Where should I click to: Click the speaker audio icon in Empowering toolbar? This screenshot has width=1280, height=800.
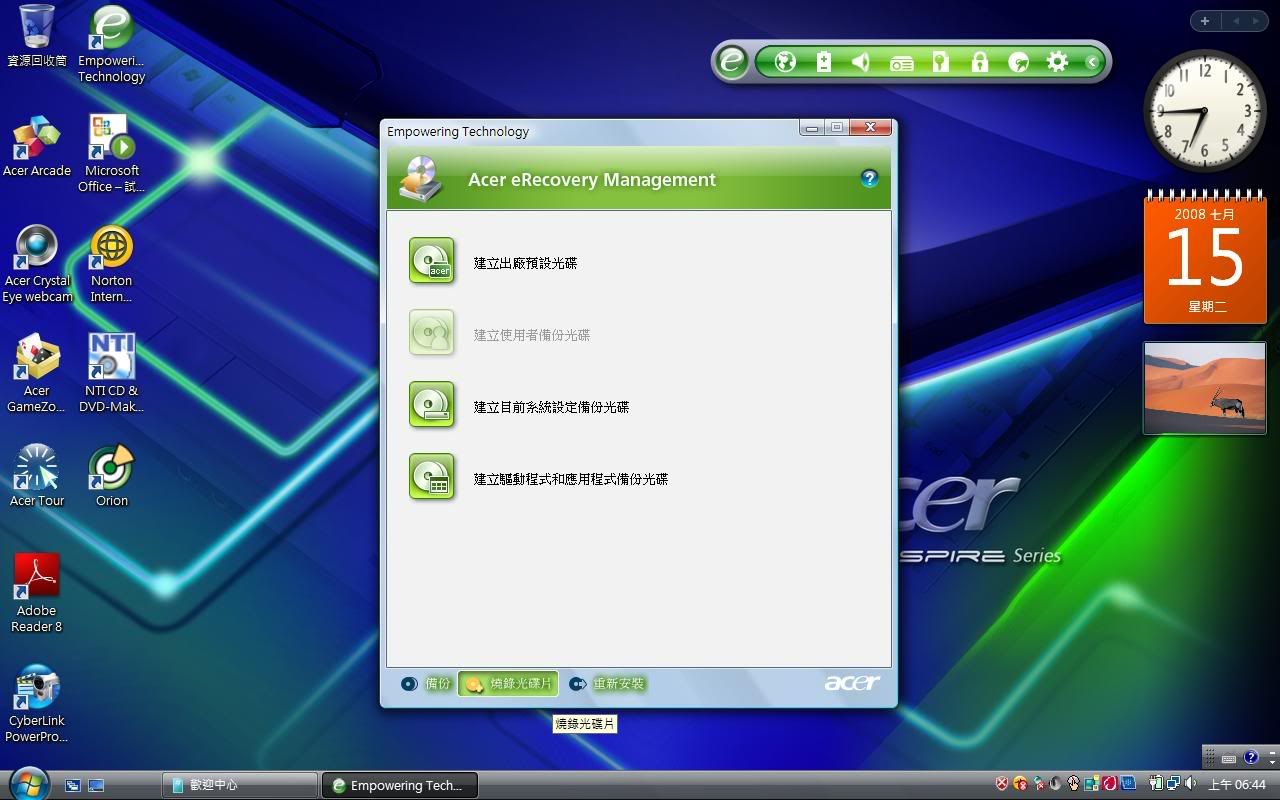click(860, 62)
